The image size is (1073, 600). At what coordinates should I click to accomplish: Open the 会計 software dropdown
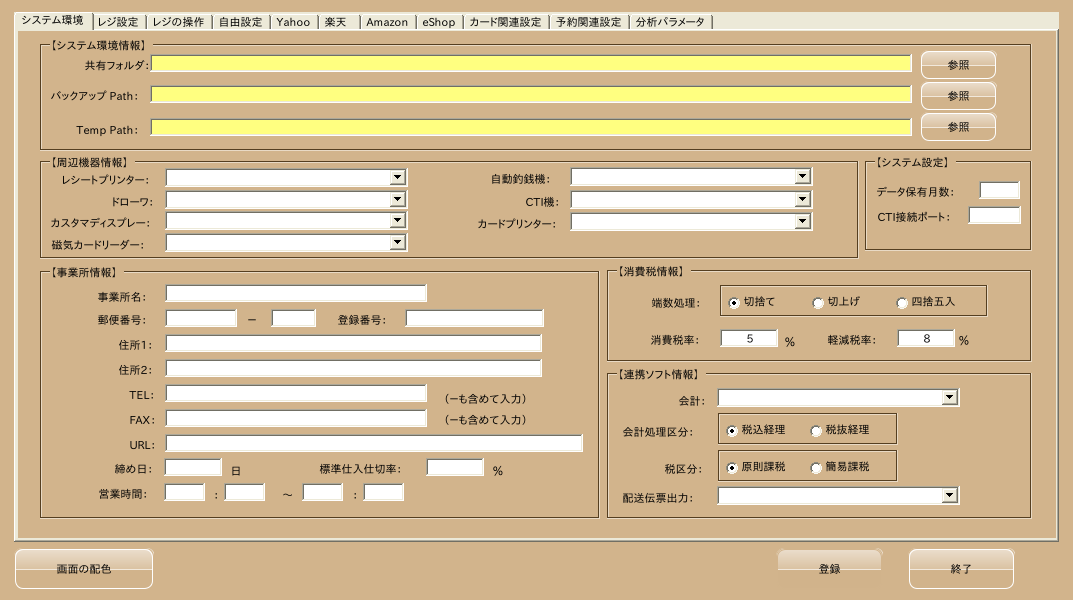[x=949, y=397]
